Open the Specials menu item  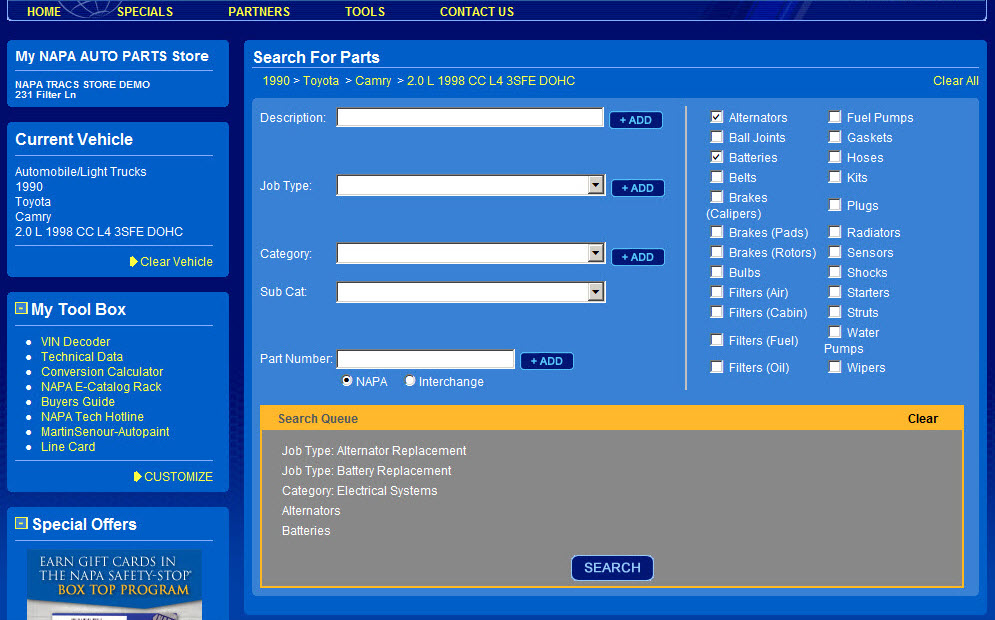[145, 12]
